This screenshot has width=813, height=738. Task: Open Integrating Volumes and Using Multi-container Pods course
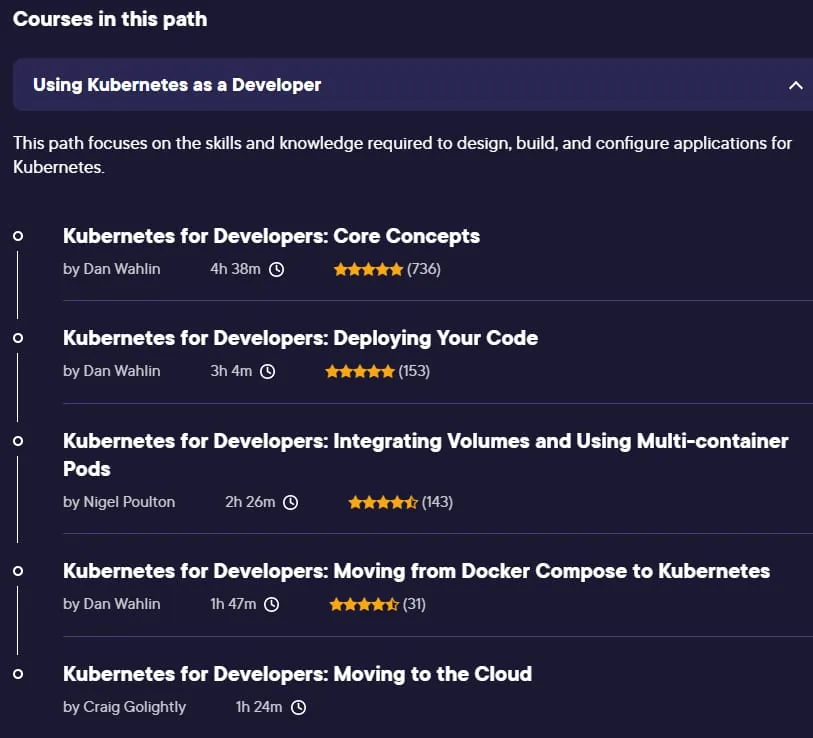(x=425, y=455)
